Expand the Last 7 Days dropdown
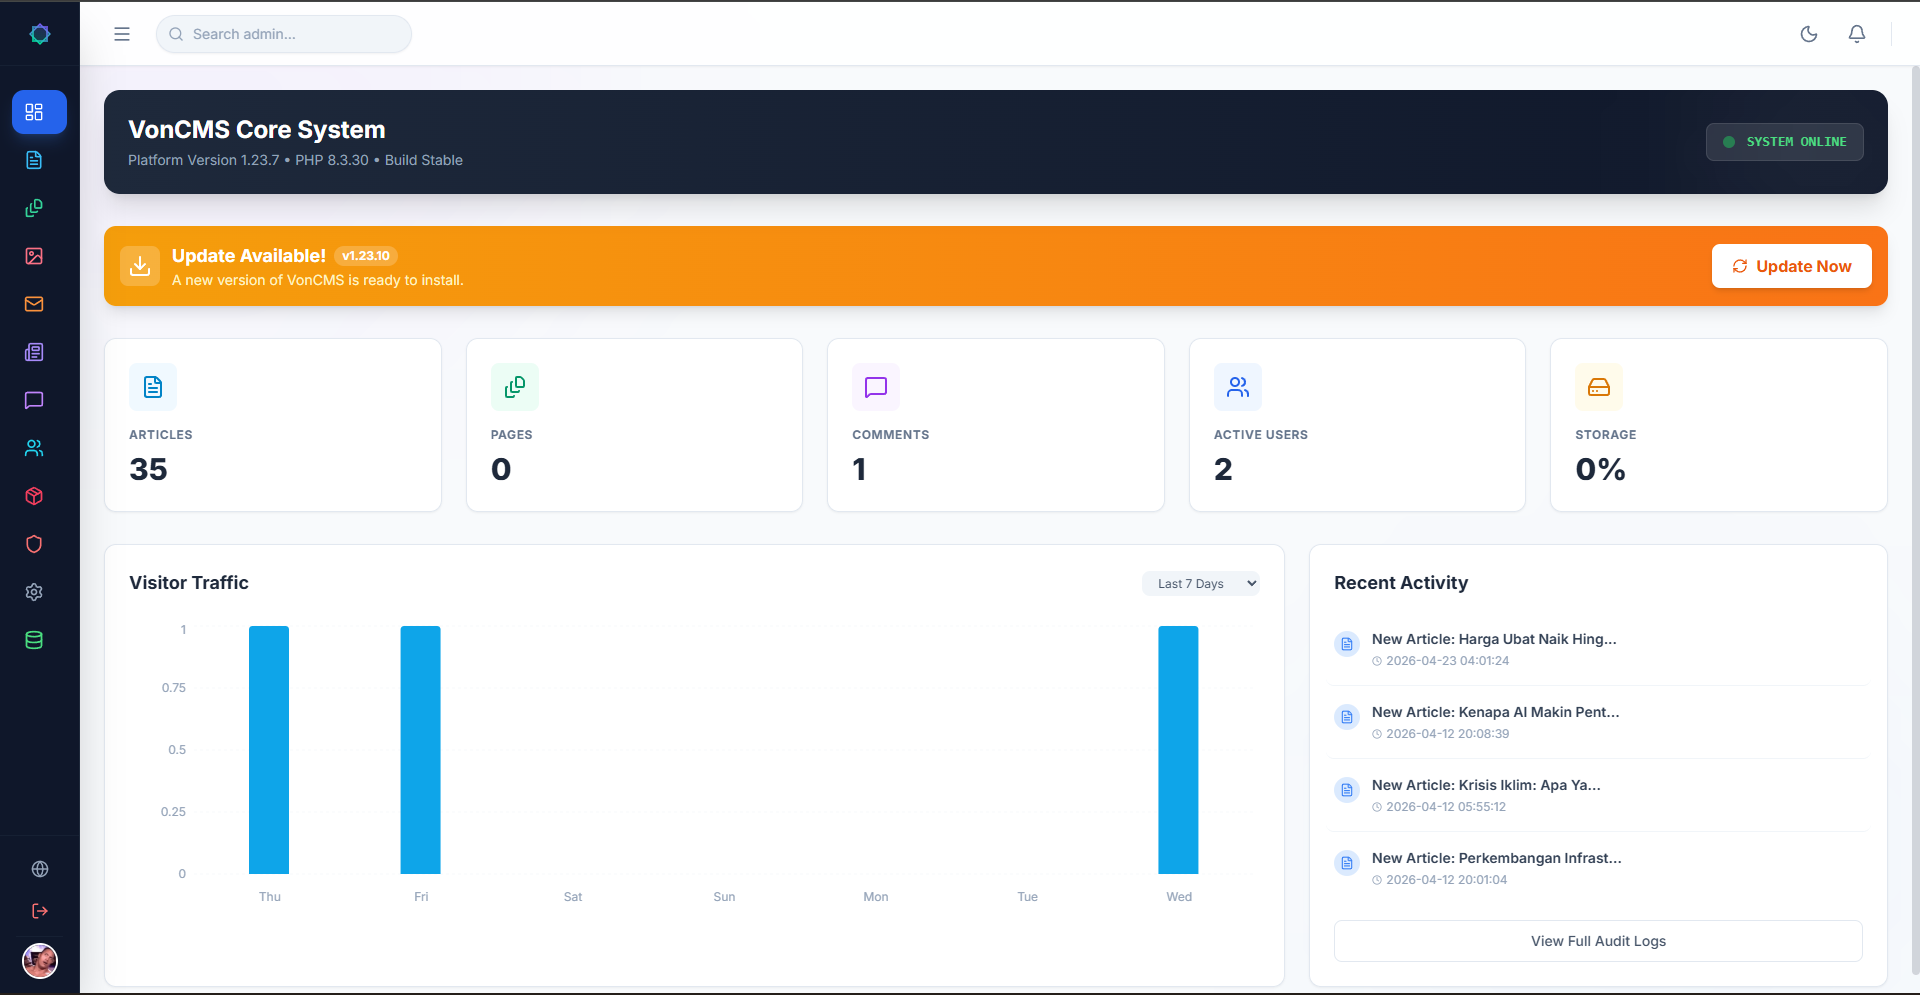 coord(1201,584)
